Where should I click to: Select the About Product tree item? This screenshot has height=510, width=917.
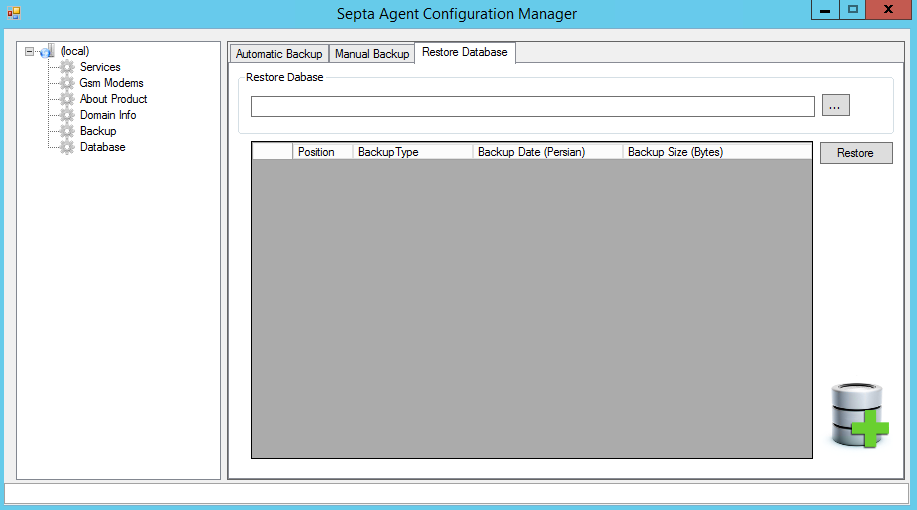pos(113,99)
